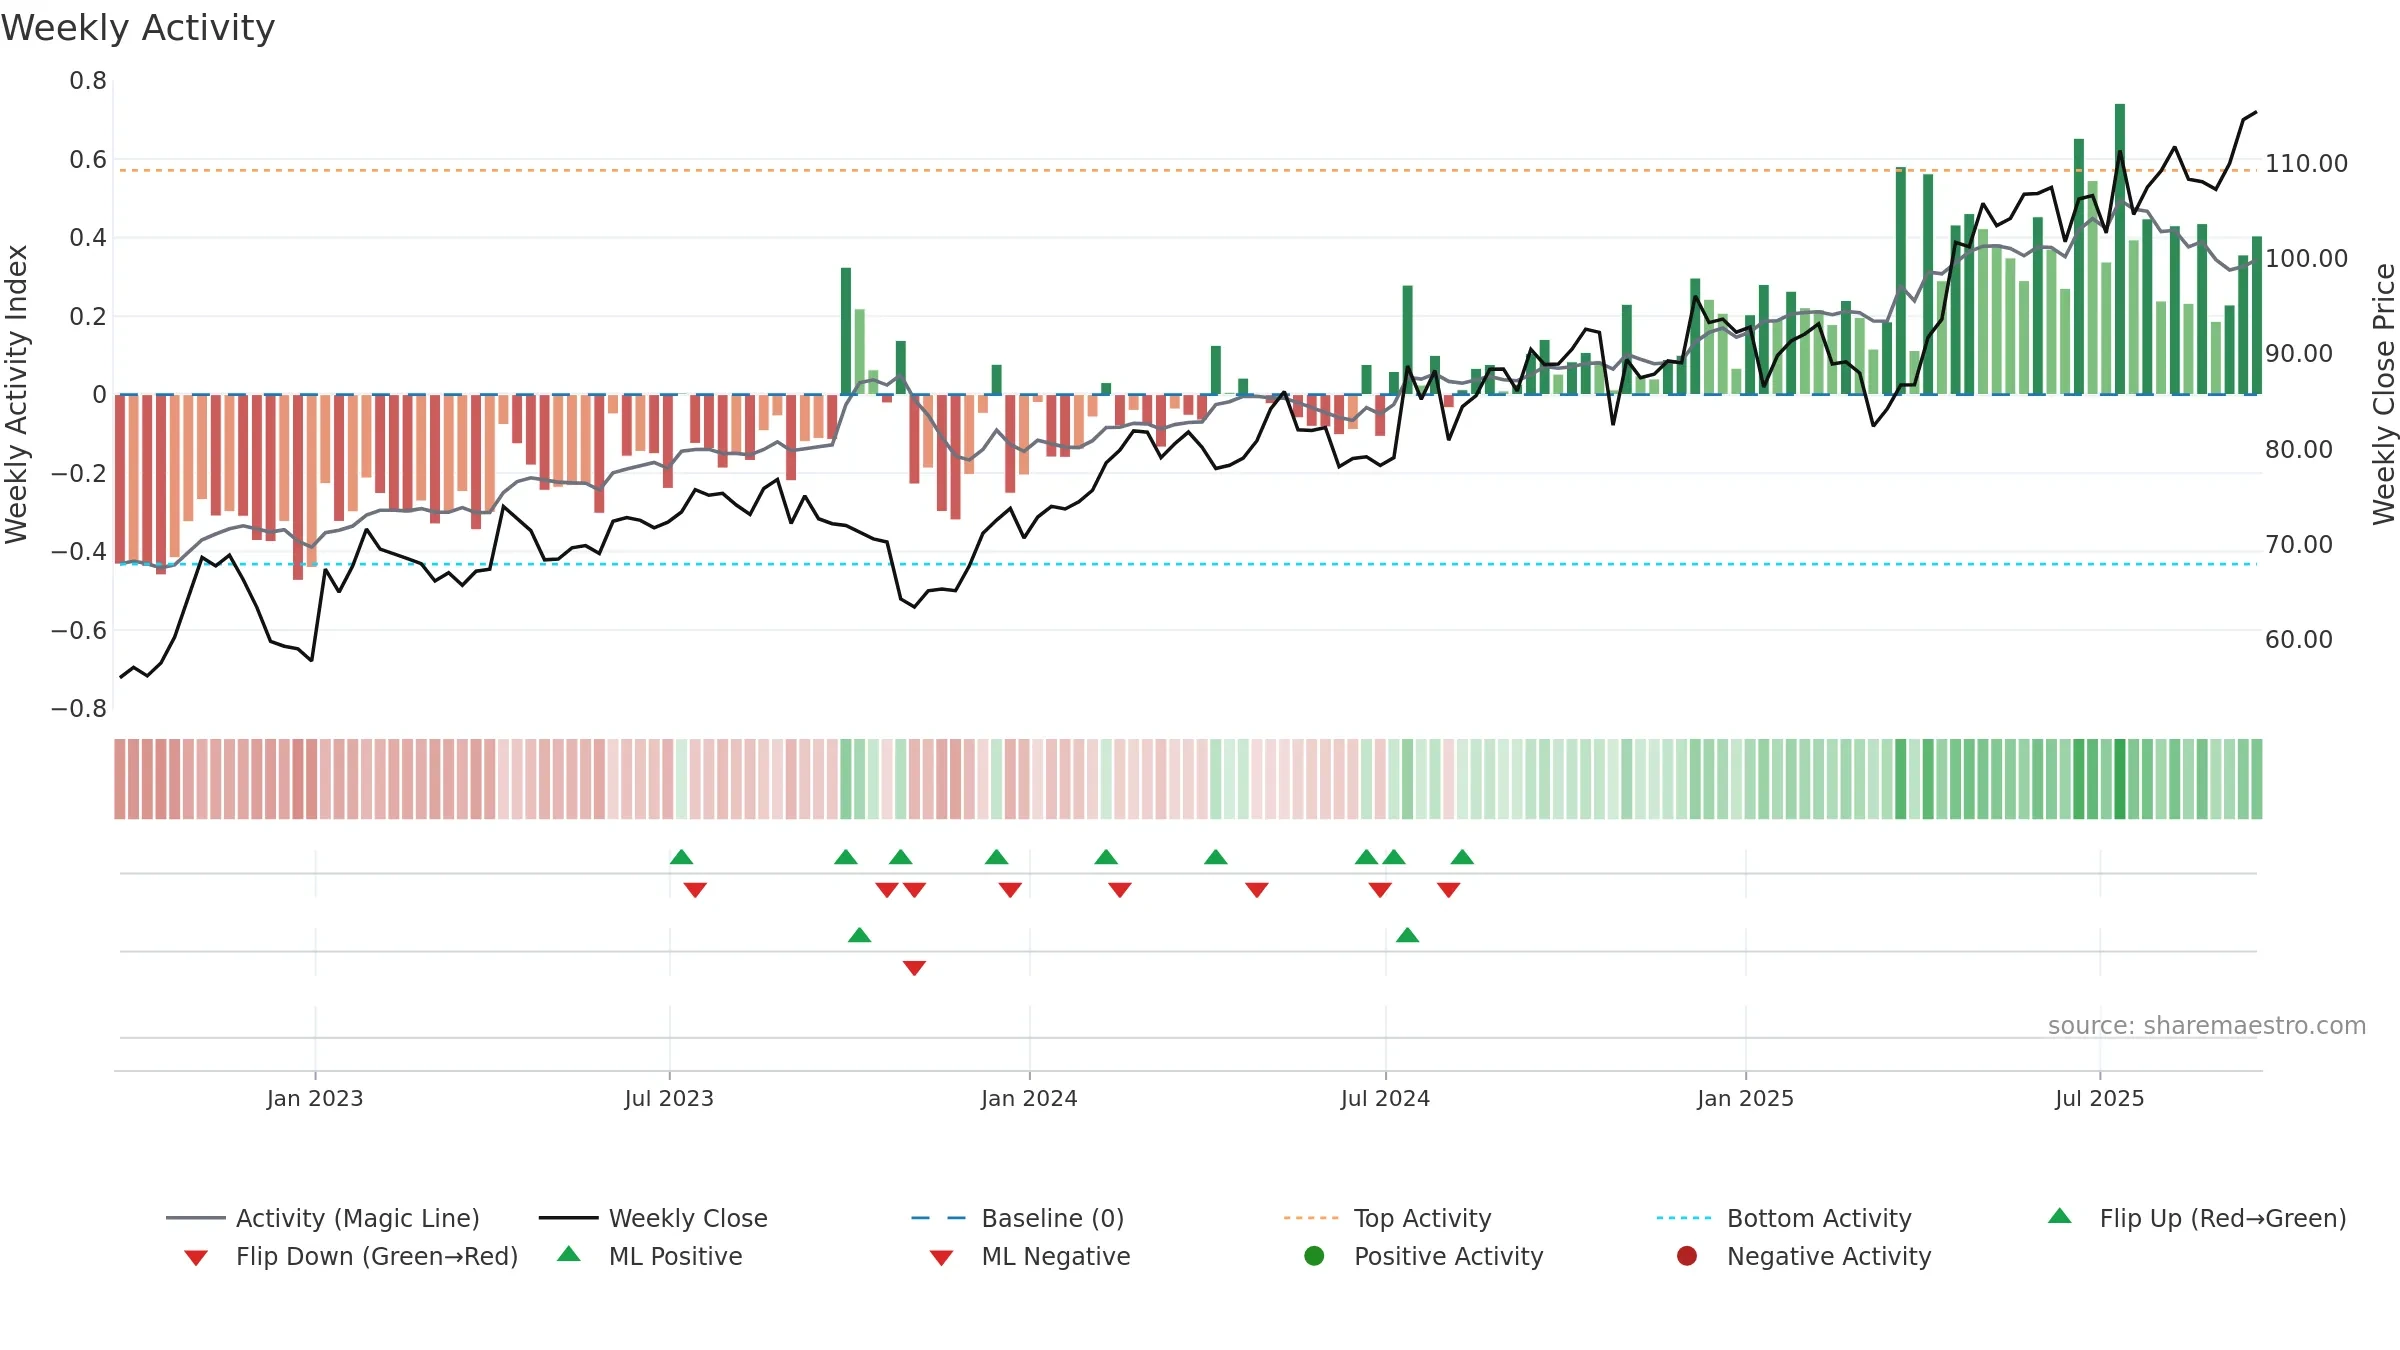This screenshot has width=2400, height=1350.
Task: Click the first flip-down red triangle after Jul 2023
Action: click(696, 890)
